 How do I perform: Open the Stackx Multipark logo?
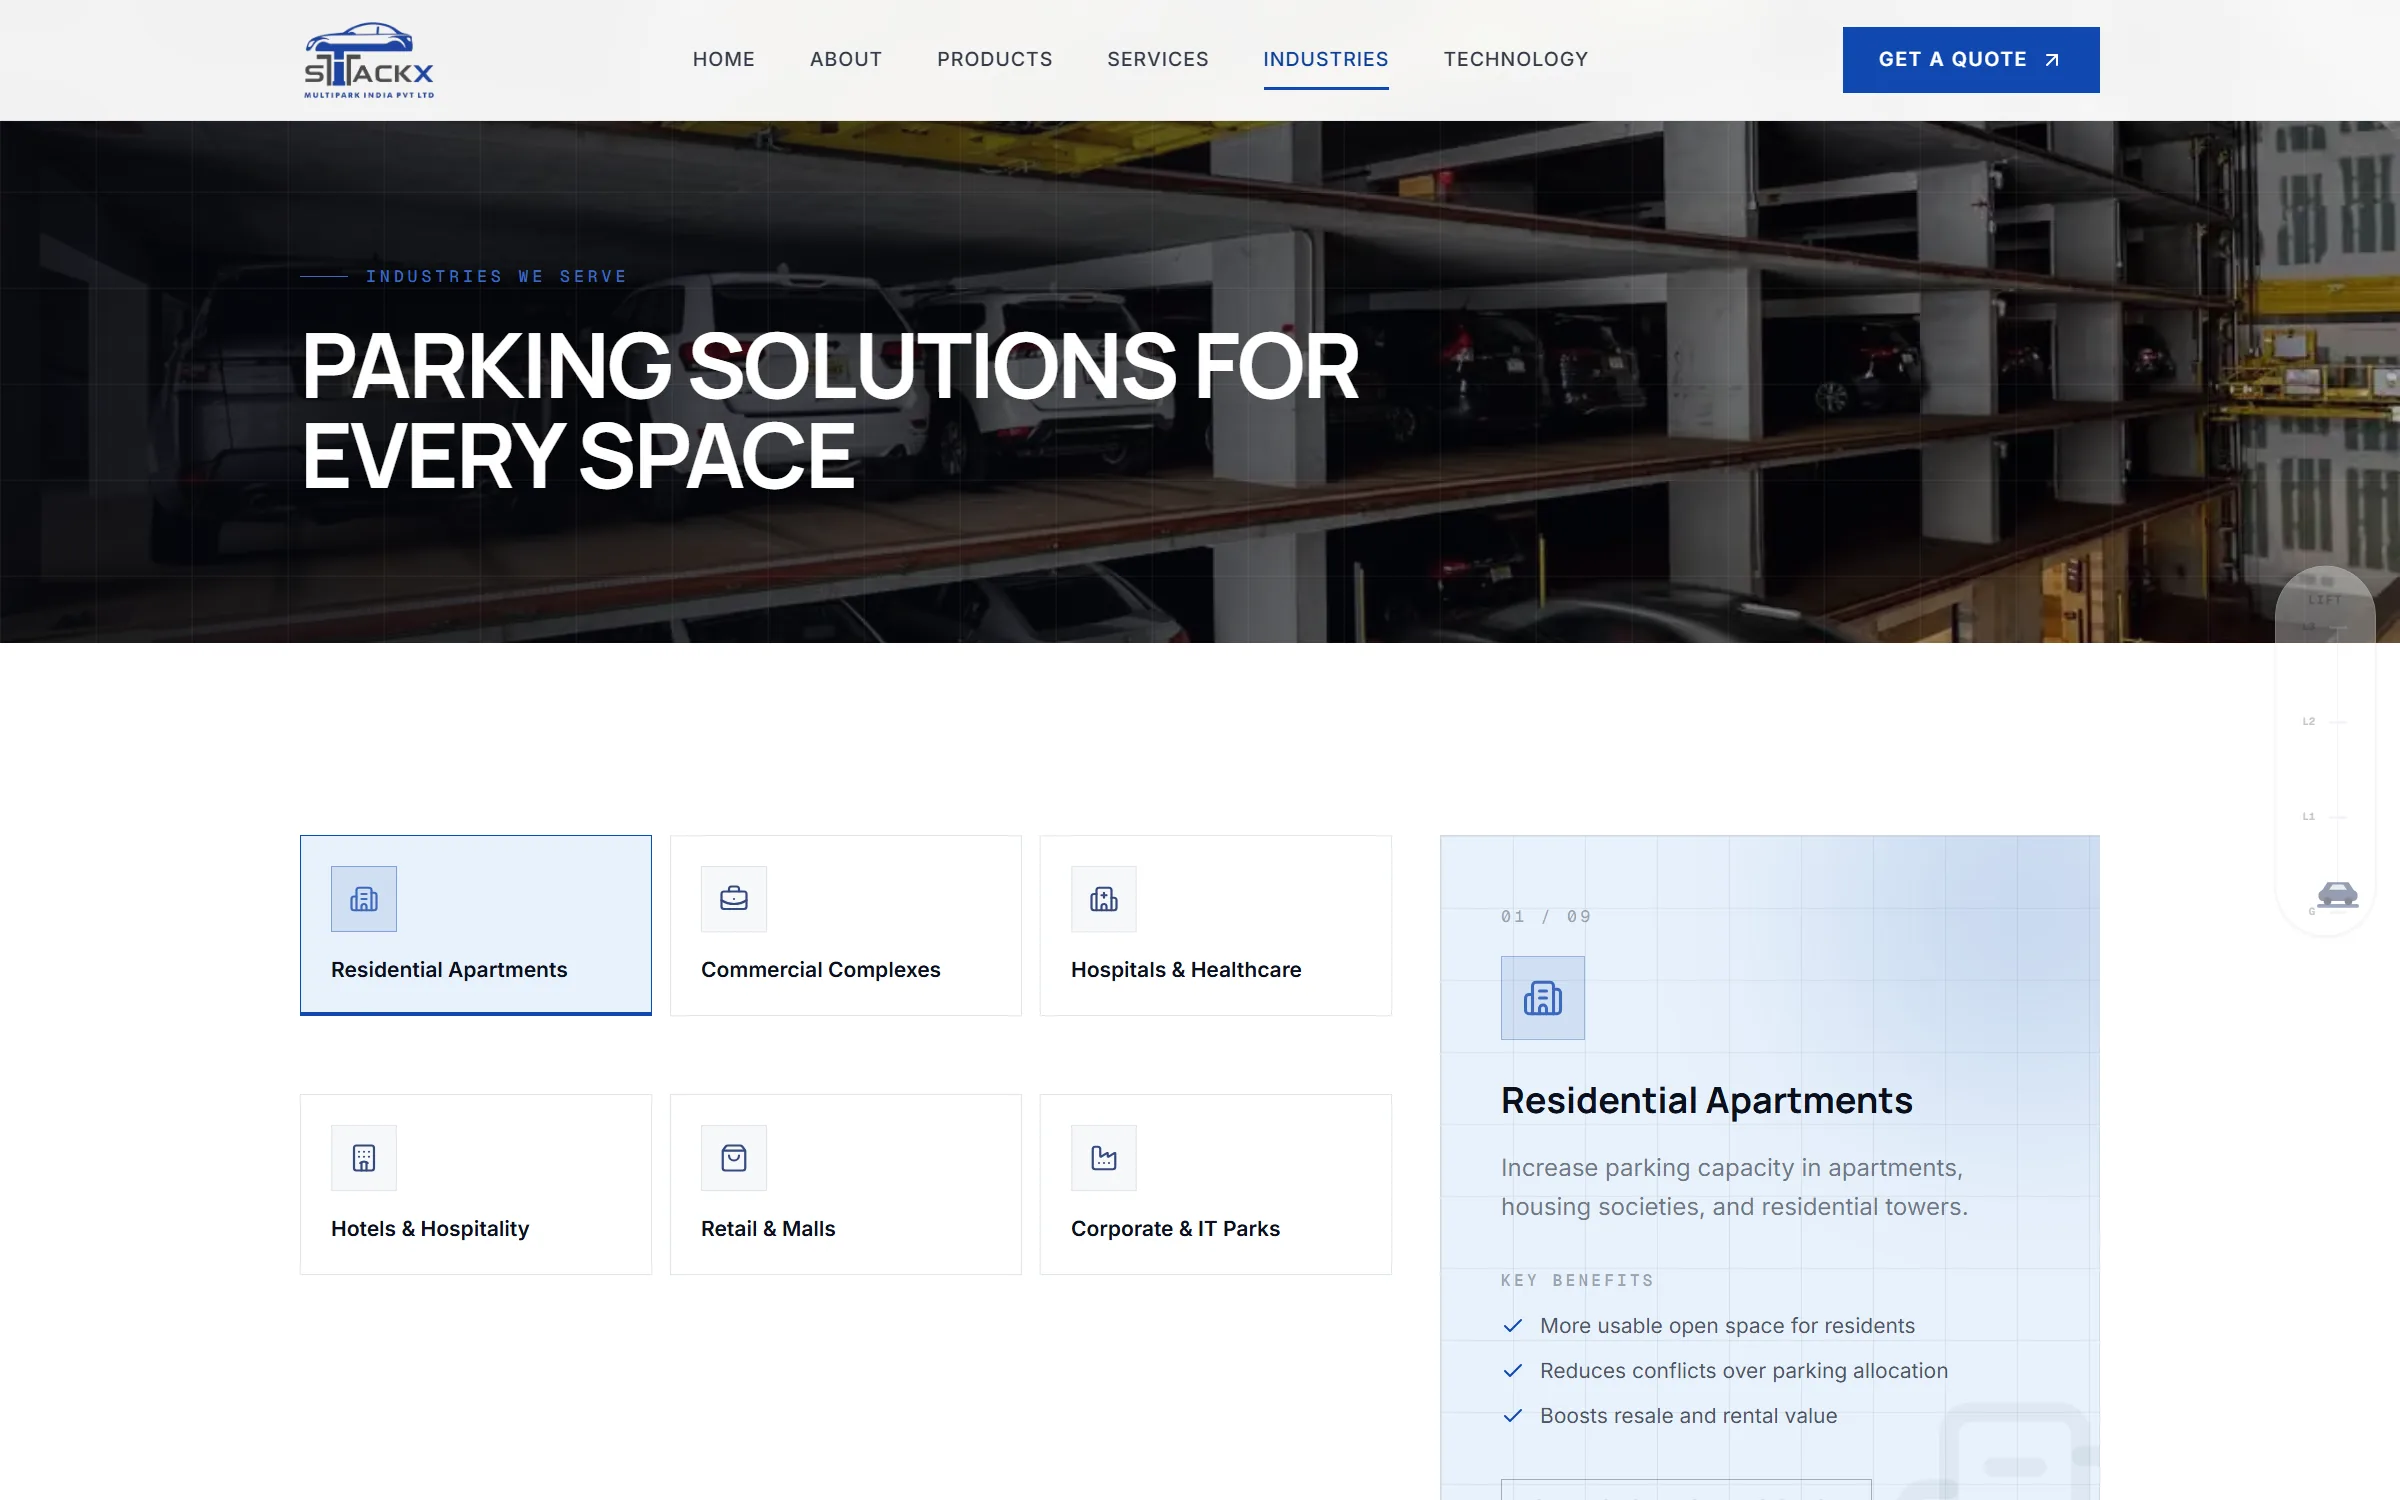[x=369, y=60]
